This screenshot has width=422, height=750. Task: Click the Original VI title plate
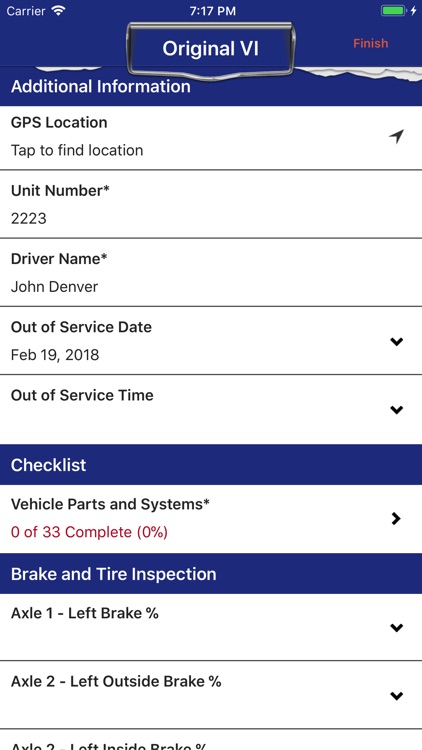pyautogui.click(x=211, y=49)
